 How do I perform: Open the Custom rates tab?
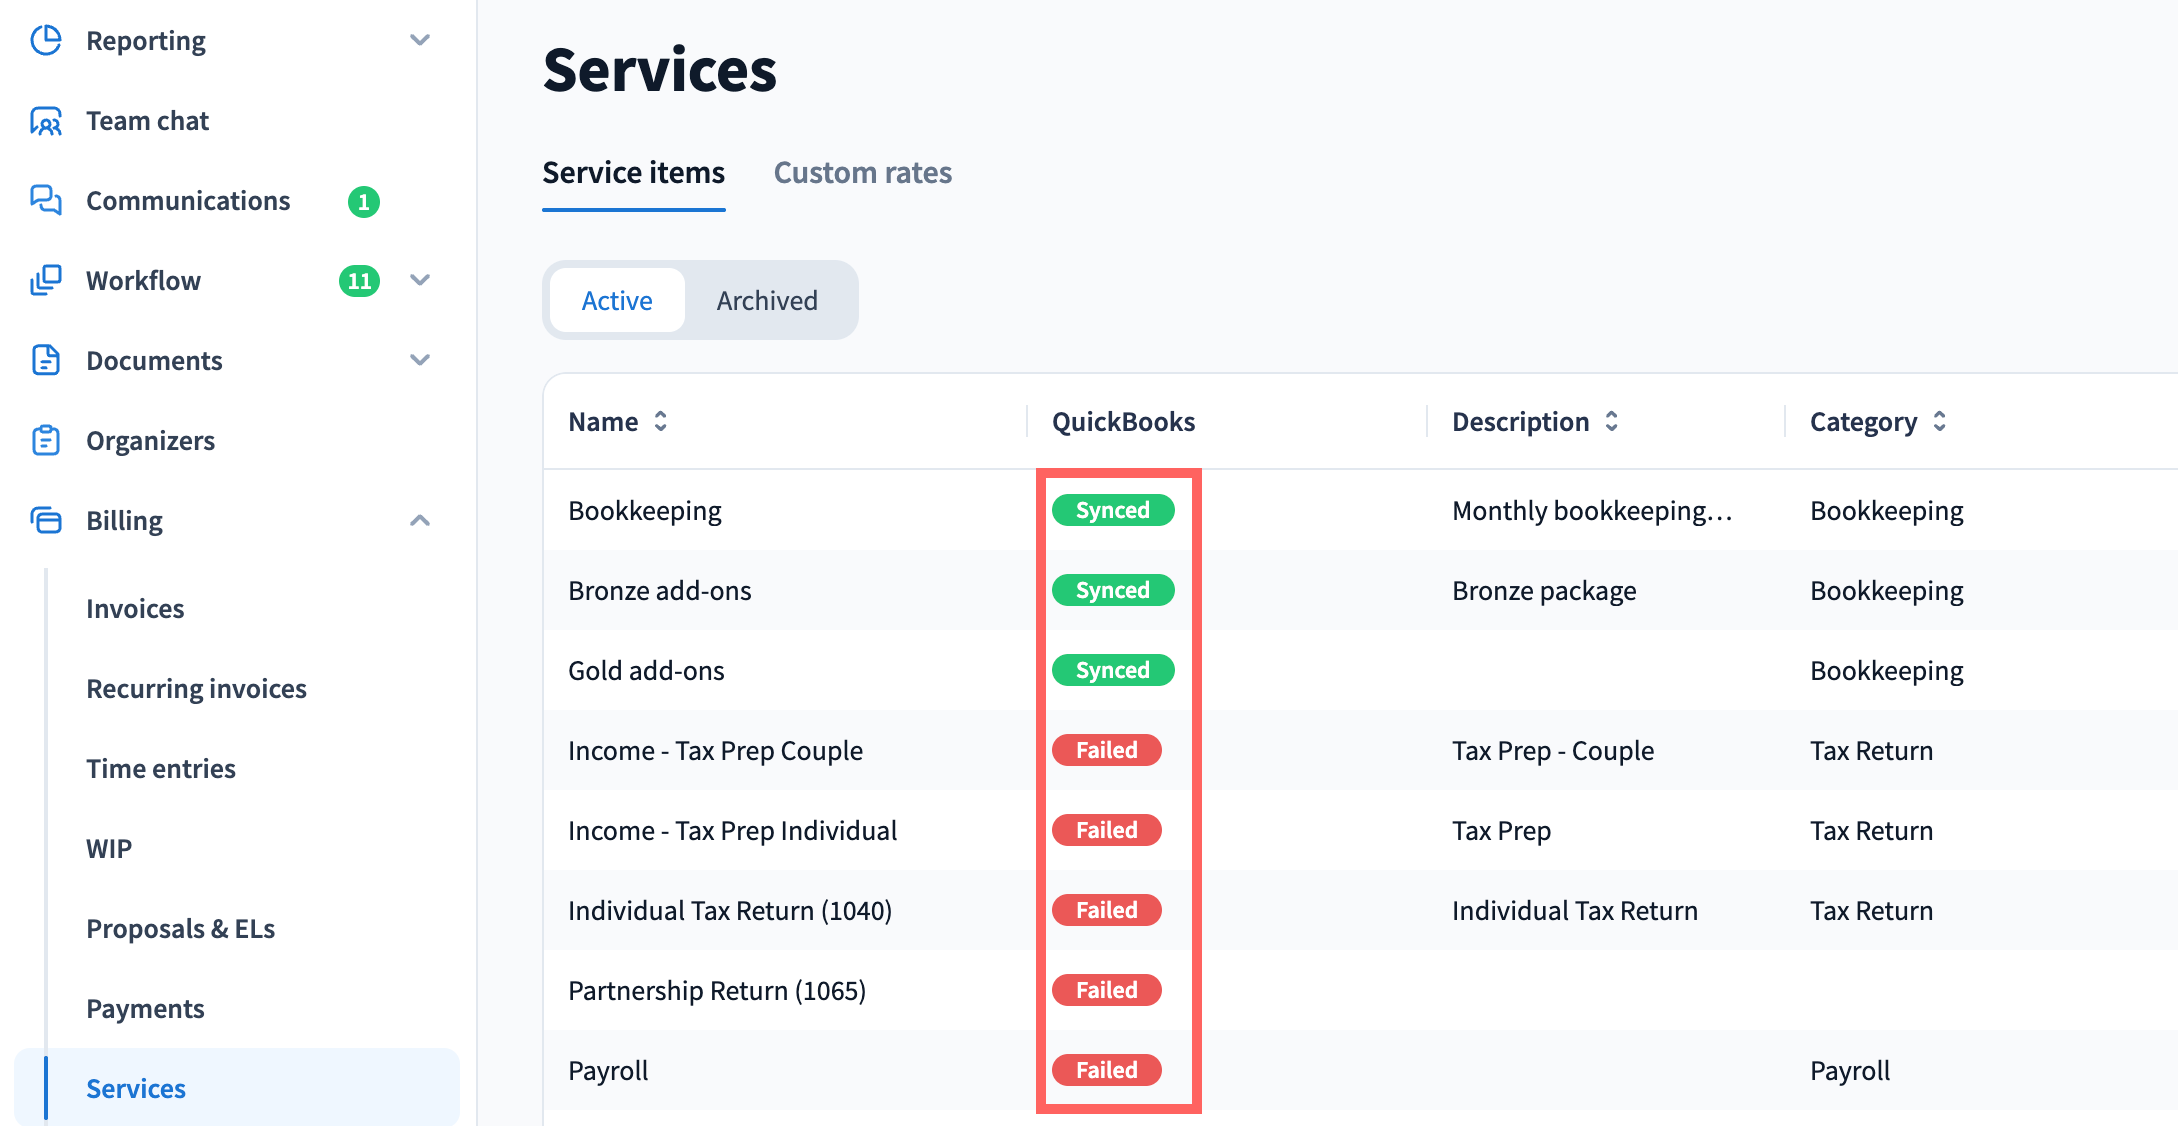click(862, 173)
